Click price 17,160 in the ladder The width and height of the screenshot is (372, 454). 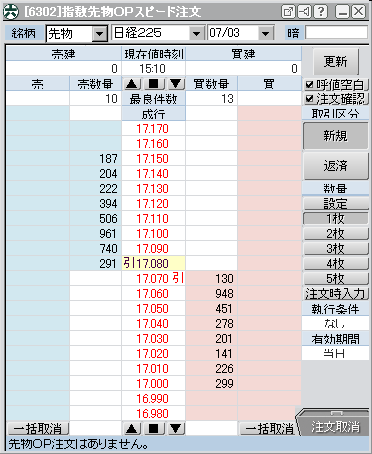153,144
